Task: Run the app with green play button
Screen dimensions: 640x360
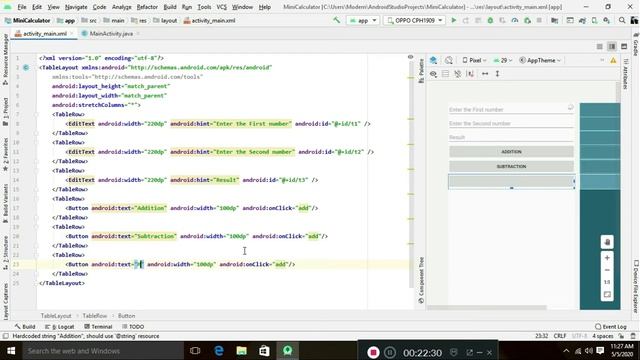Action: [453, 20]
